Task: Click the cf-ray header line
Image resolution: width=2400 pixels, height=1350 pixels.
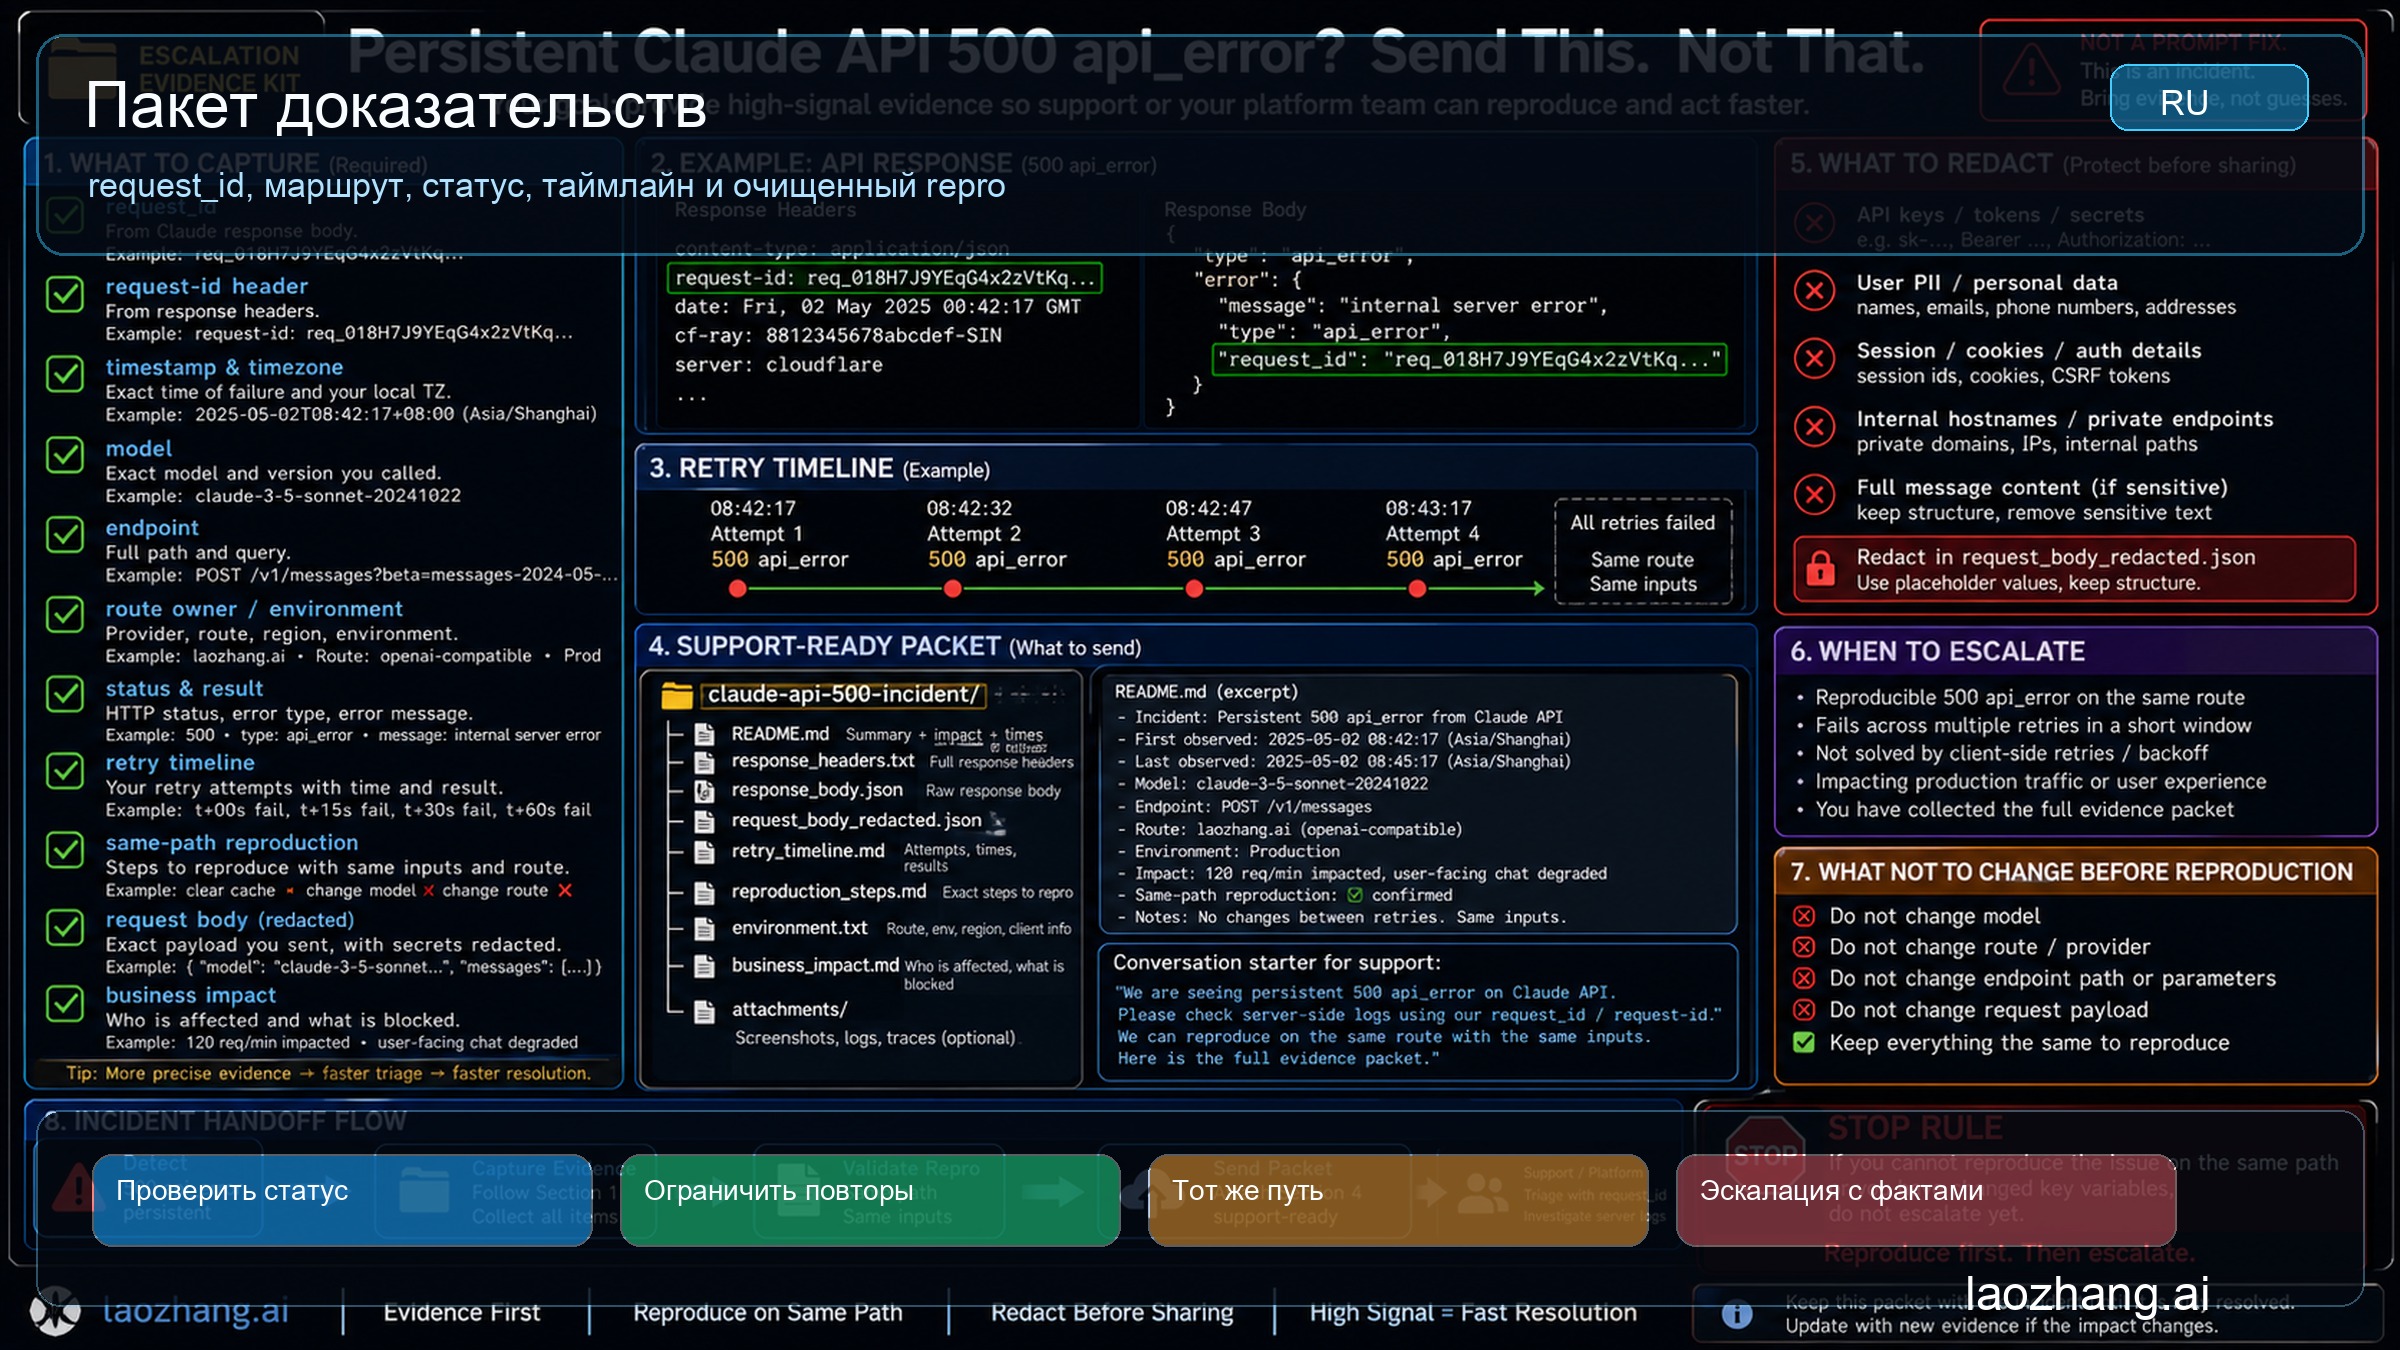Action: (x=838, y=336)
